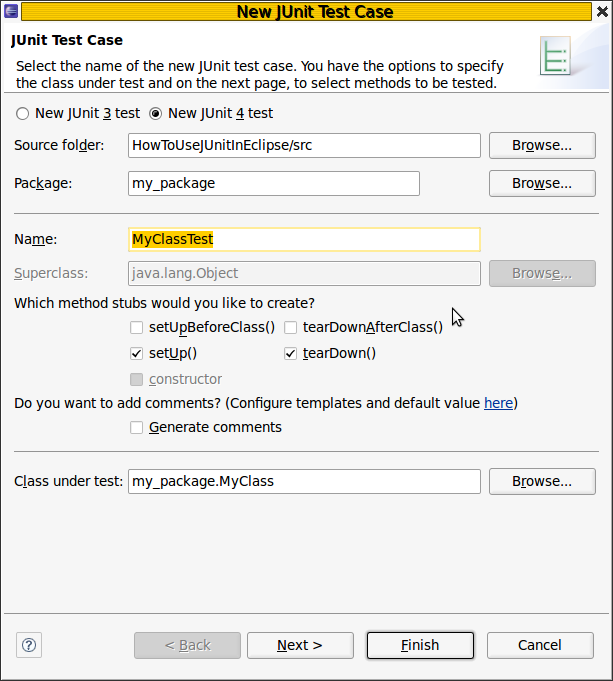
Task: Click the Next > button
Action: (x=300, y=645)
